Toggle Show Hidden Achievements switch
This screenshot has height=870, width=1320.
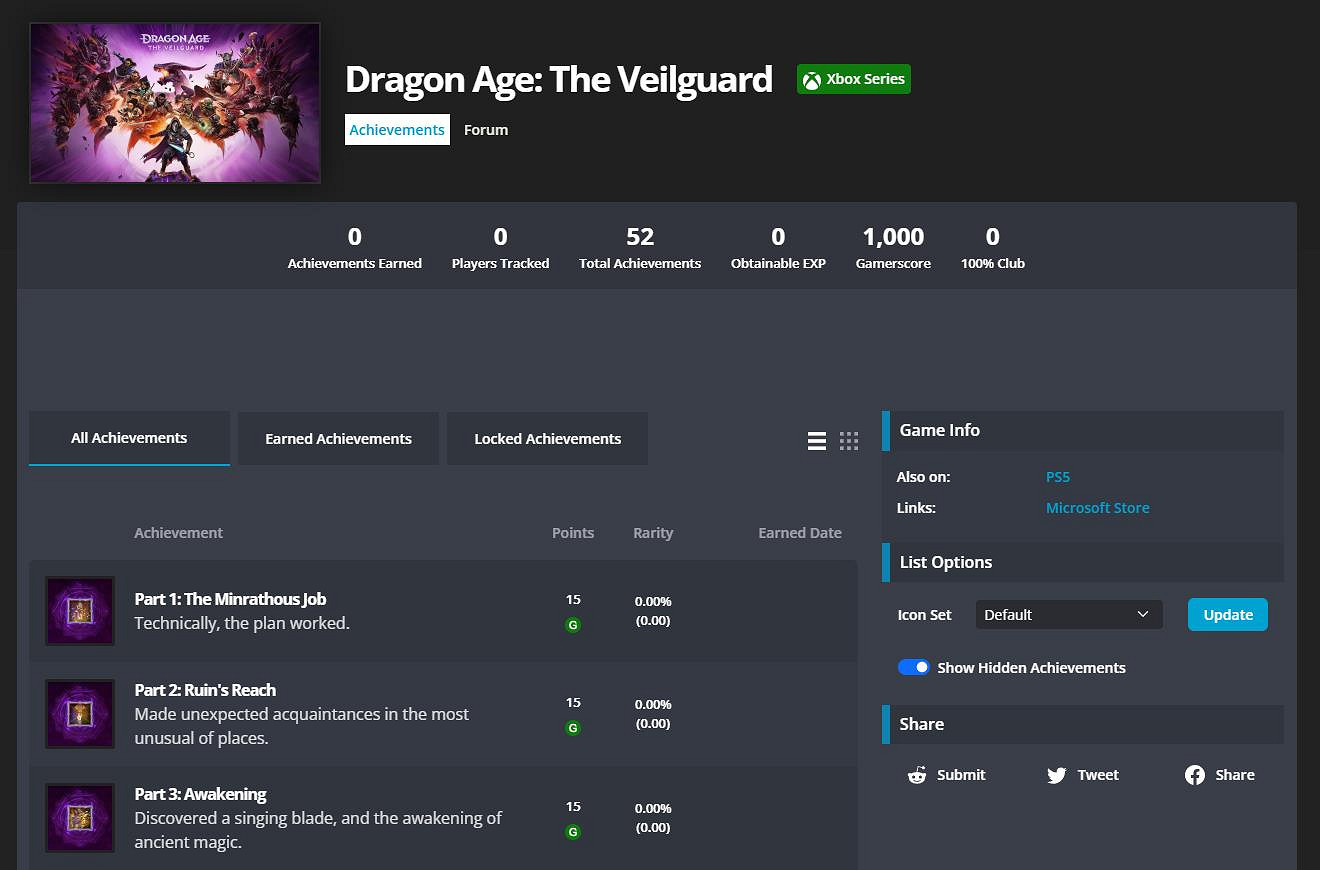(x=914, y=667)
